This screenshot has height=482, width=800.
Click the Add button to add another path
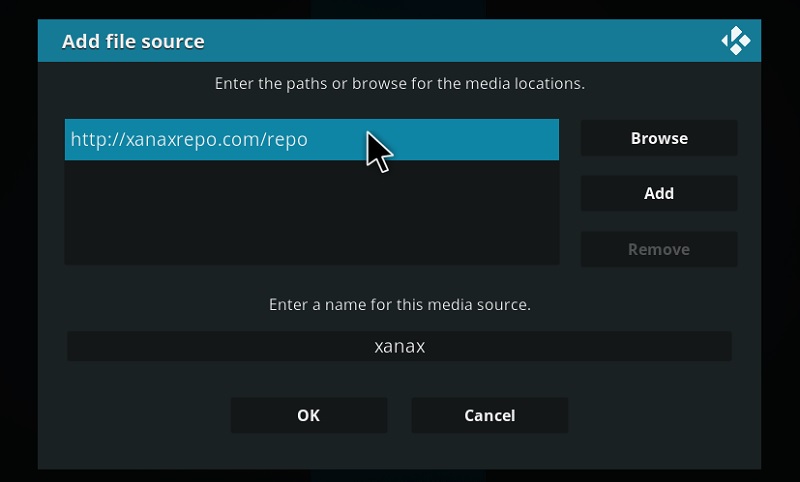[659, 193]
